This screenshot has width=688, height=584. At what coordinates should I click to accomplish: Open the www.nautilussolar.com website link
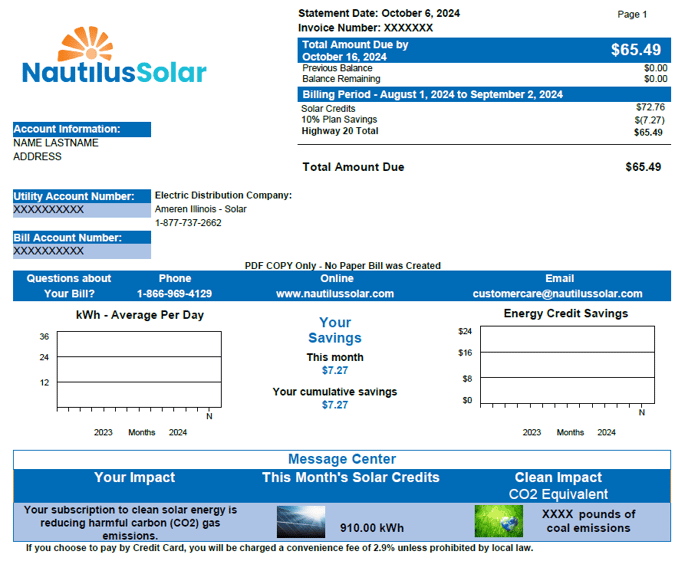(x=335, y=294)
